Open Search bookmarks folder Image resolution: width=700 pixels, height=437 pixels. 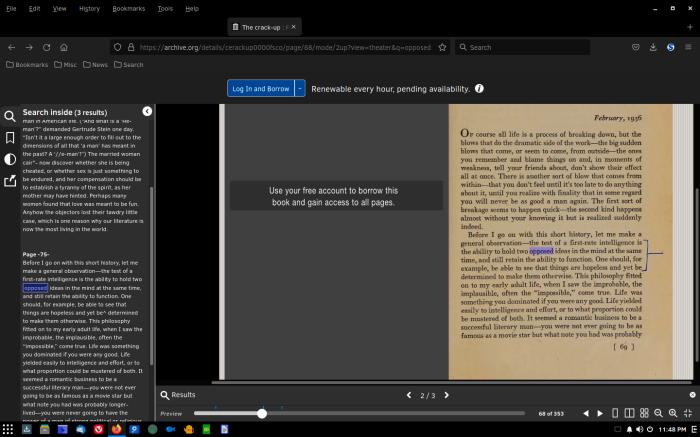[129, 65]
